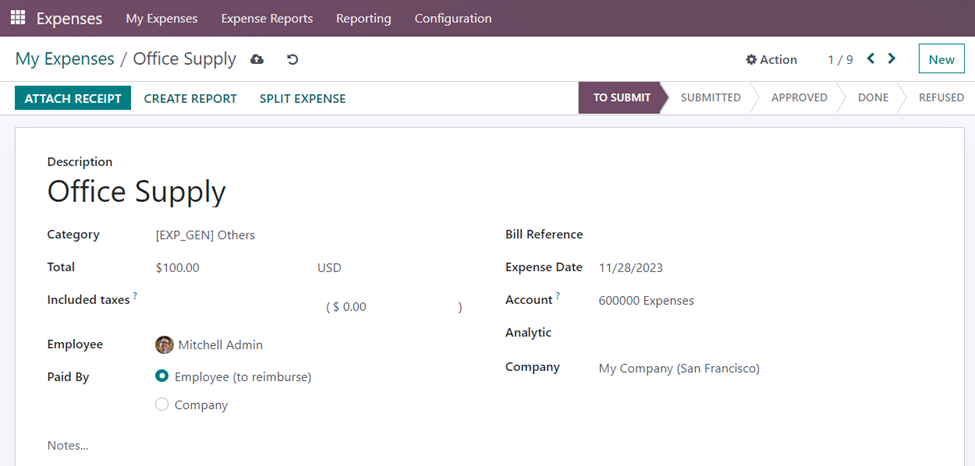
Task: Open Expense Reports menu
Action: [x=266, y=18]
